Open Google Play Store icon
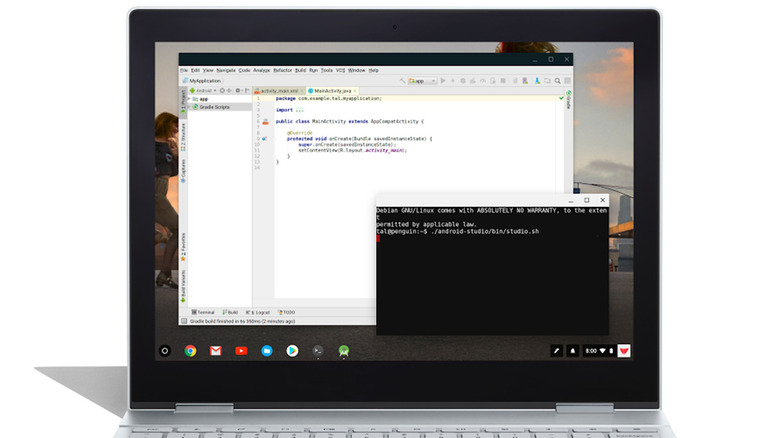Viewport: 780px width, 438px height. [292, 351]
